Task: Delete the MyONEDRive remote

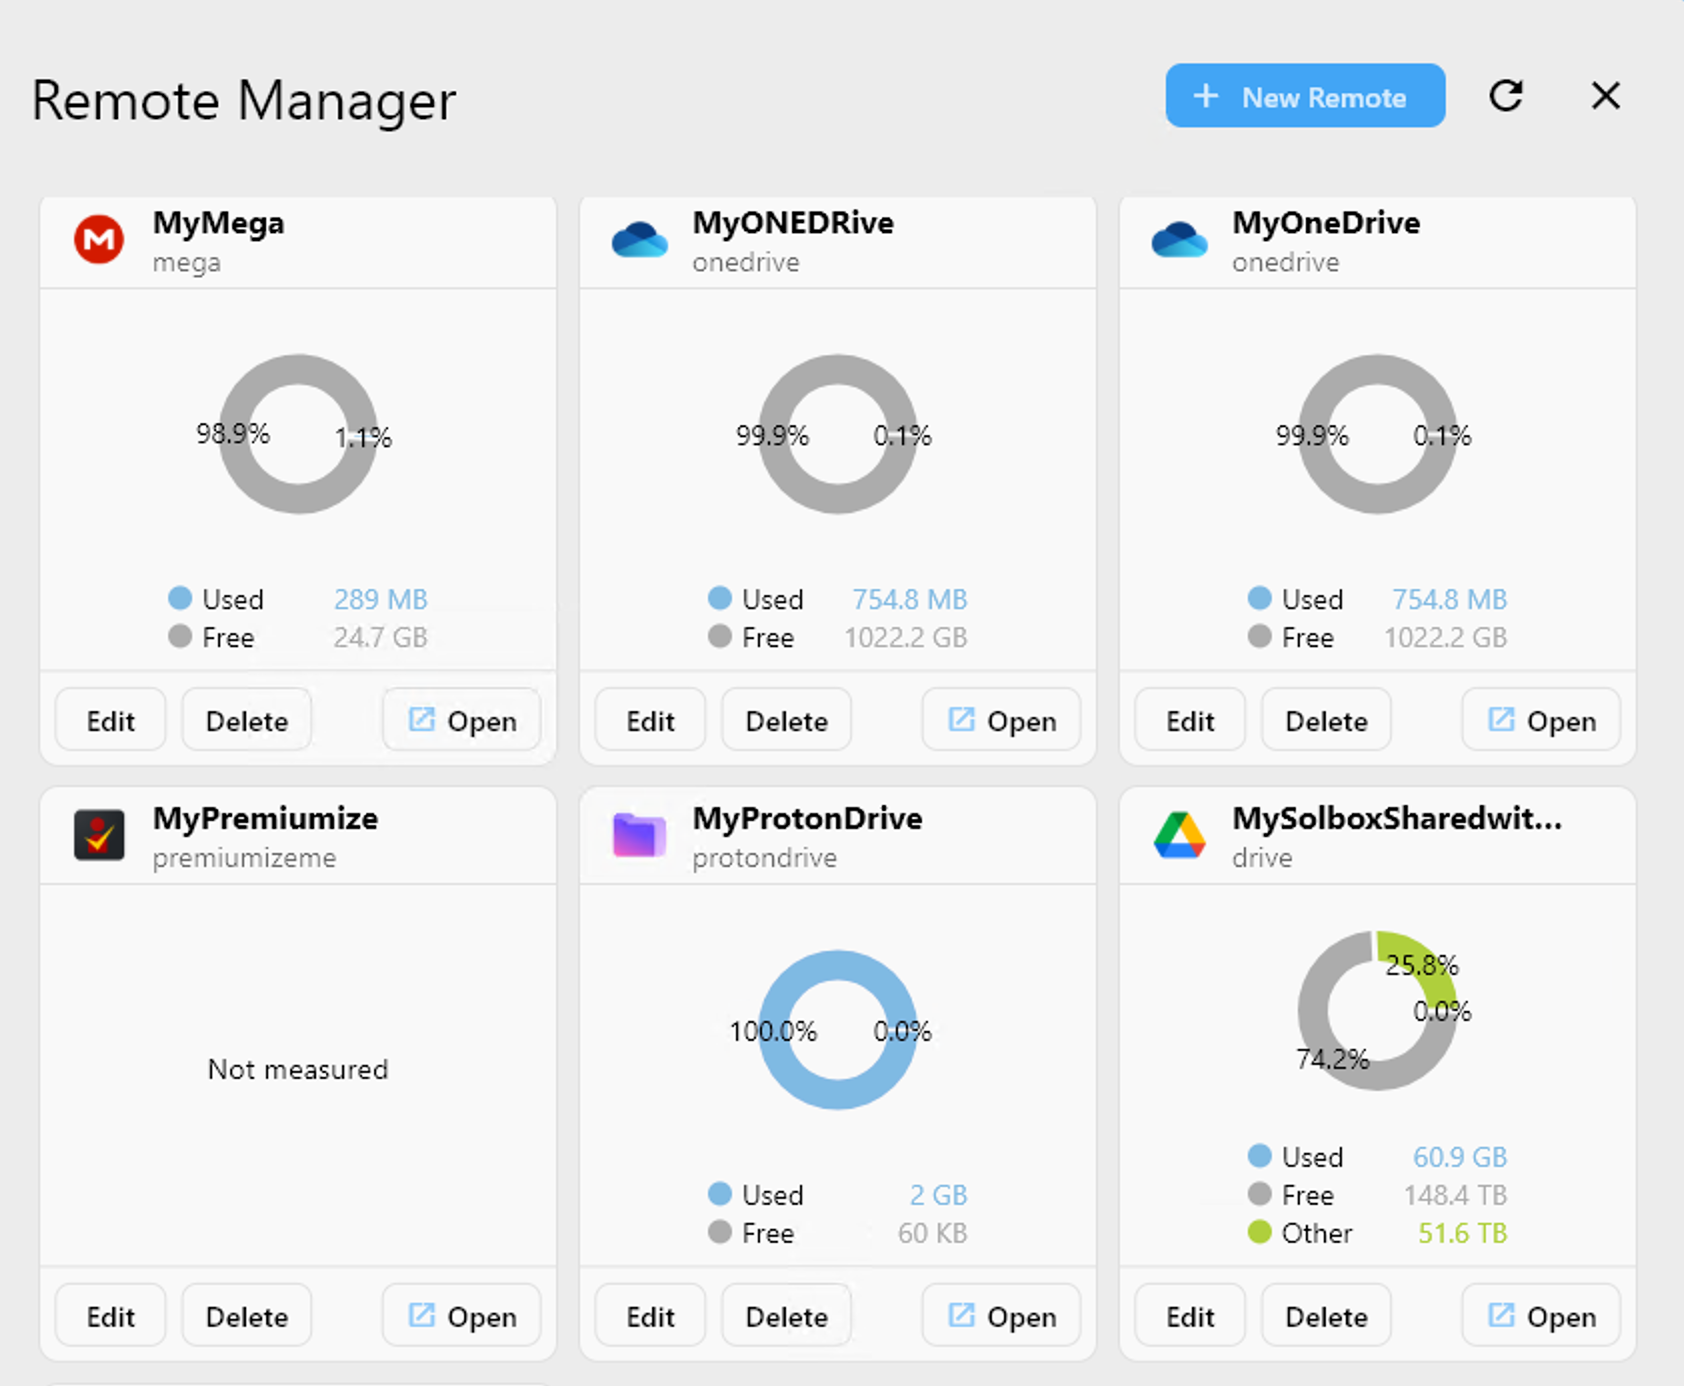Action: pyautogui.click(x=785, y=720)
